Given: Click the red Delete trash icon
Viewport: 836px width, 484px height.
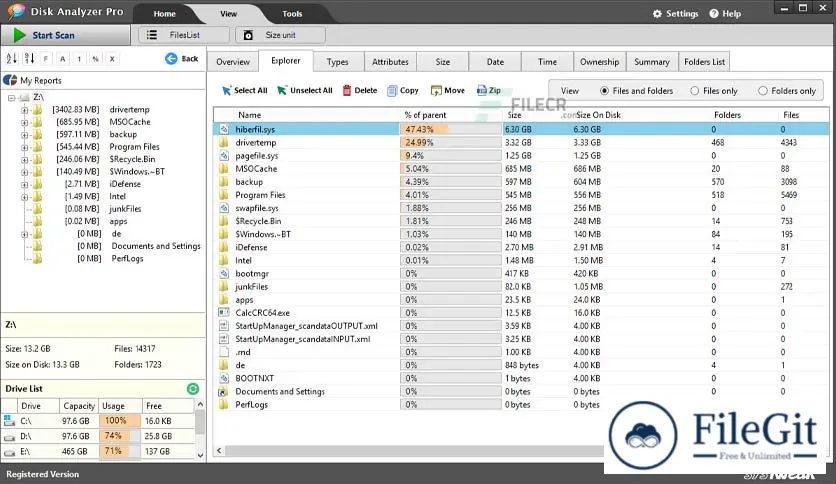Looking at the screenshot, I should click(x=347, y=91).
